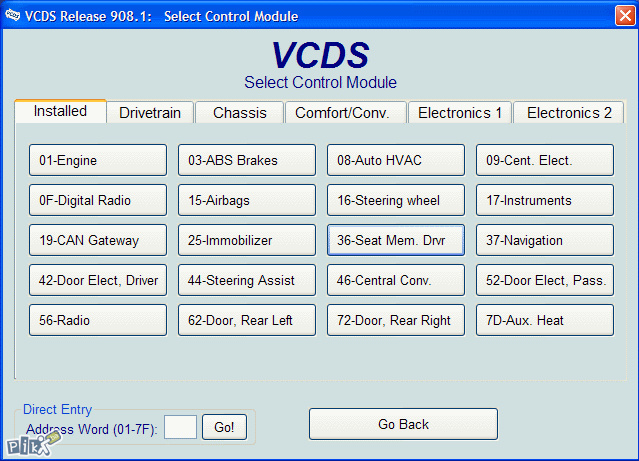Open the 17-Instruments module
639x461 pixels.
tap(545, 200)
